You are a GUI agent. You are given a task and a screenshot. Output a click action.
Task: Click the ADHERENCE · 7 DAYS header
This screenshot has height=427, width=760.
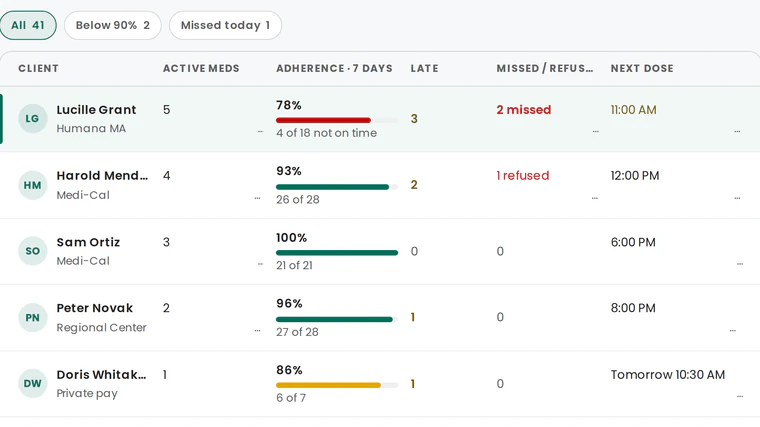(x=334, y=68)
